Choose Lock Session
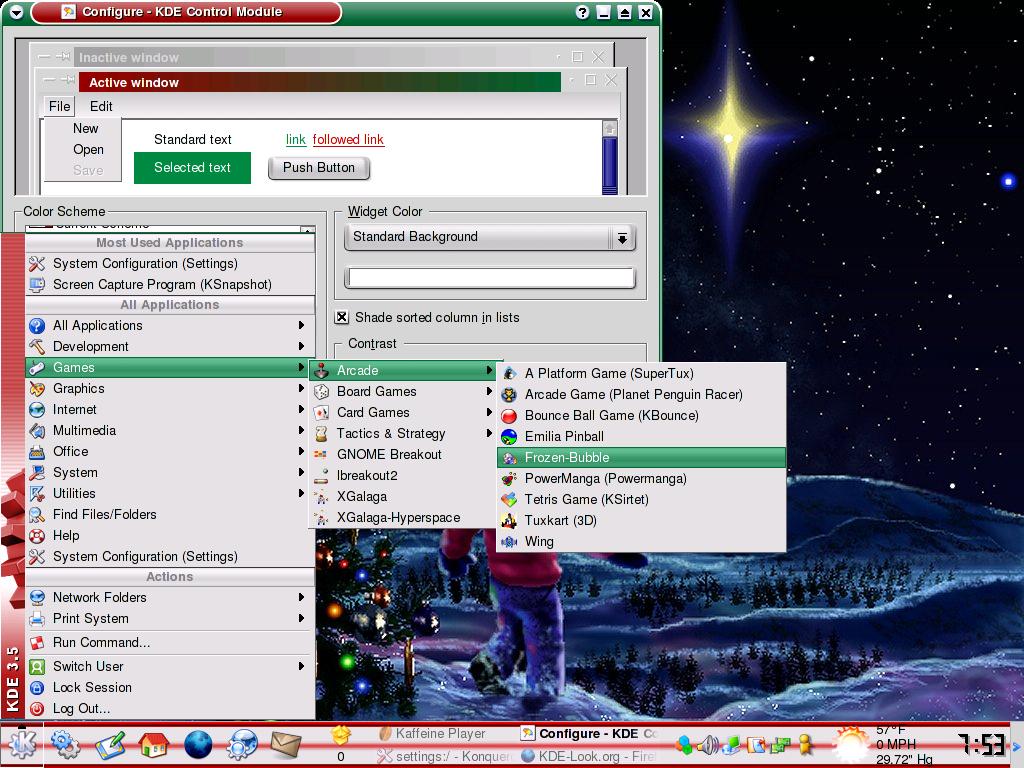This screenshot has height=768, width=1024. coord(168,688)
